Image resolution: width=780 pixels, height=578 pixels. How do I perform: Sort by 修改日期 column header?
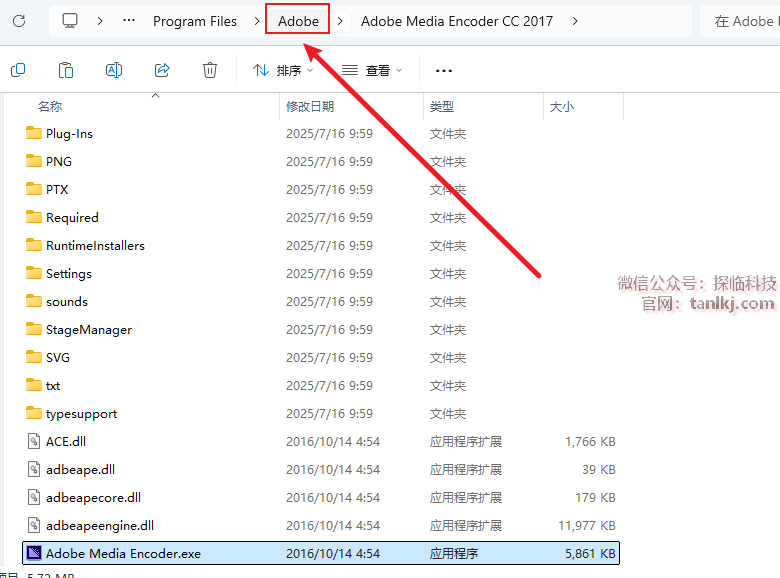(x=310, y=106)
